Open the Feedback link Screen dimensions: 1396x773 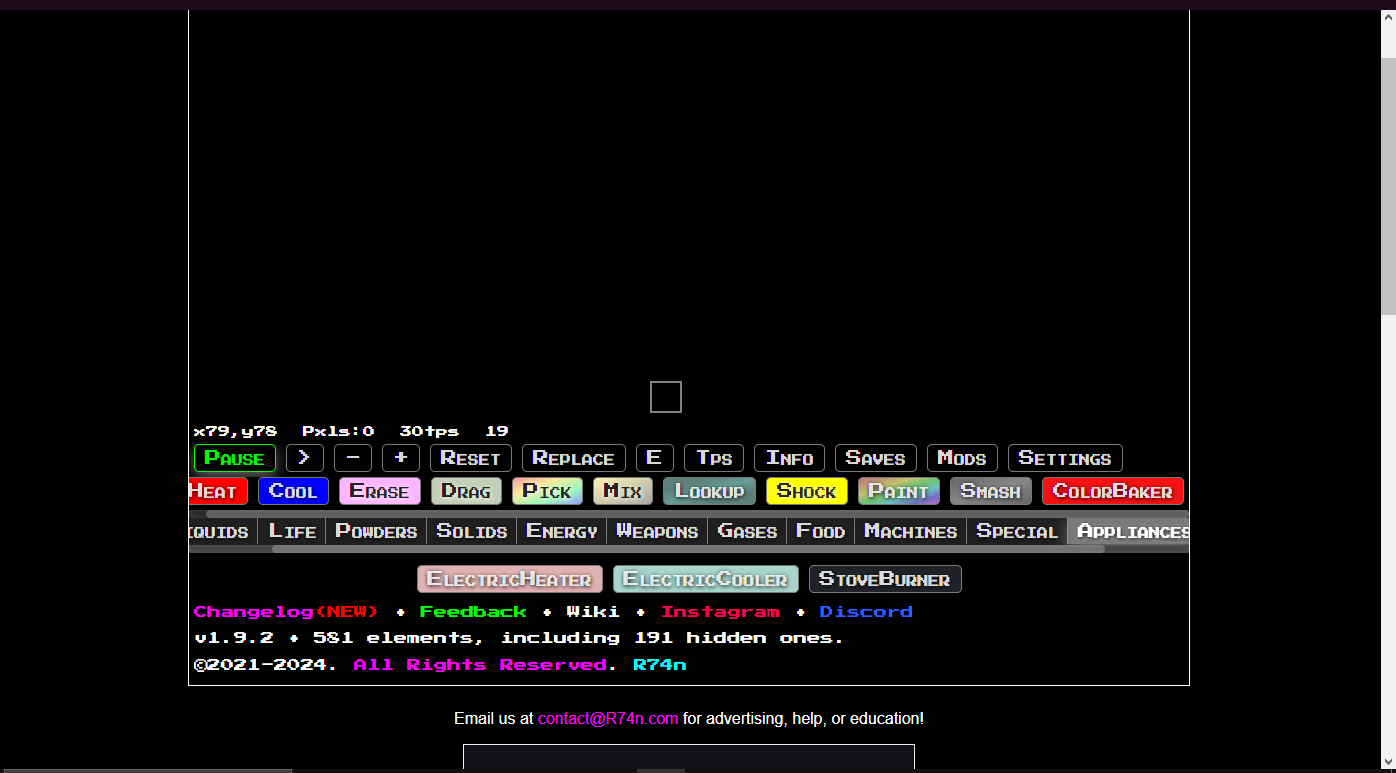[473, 611]
